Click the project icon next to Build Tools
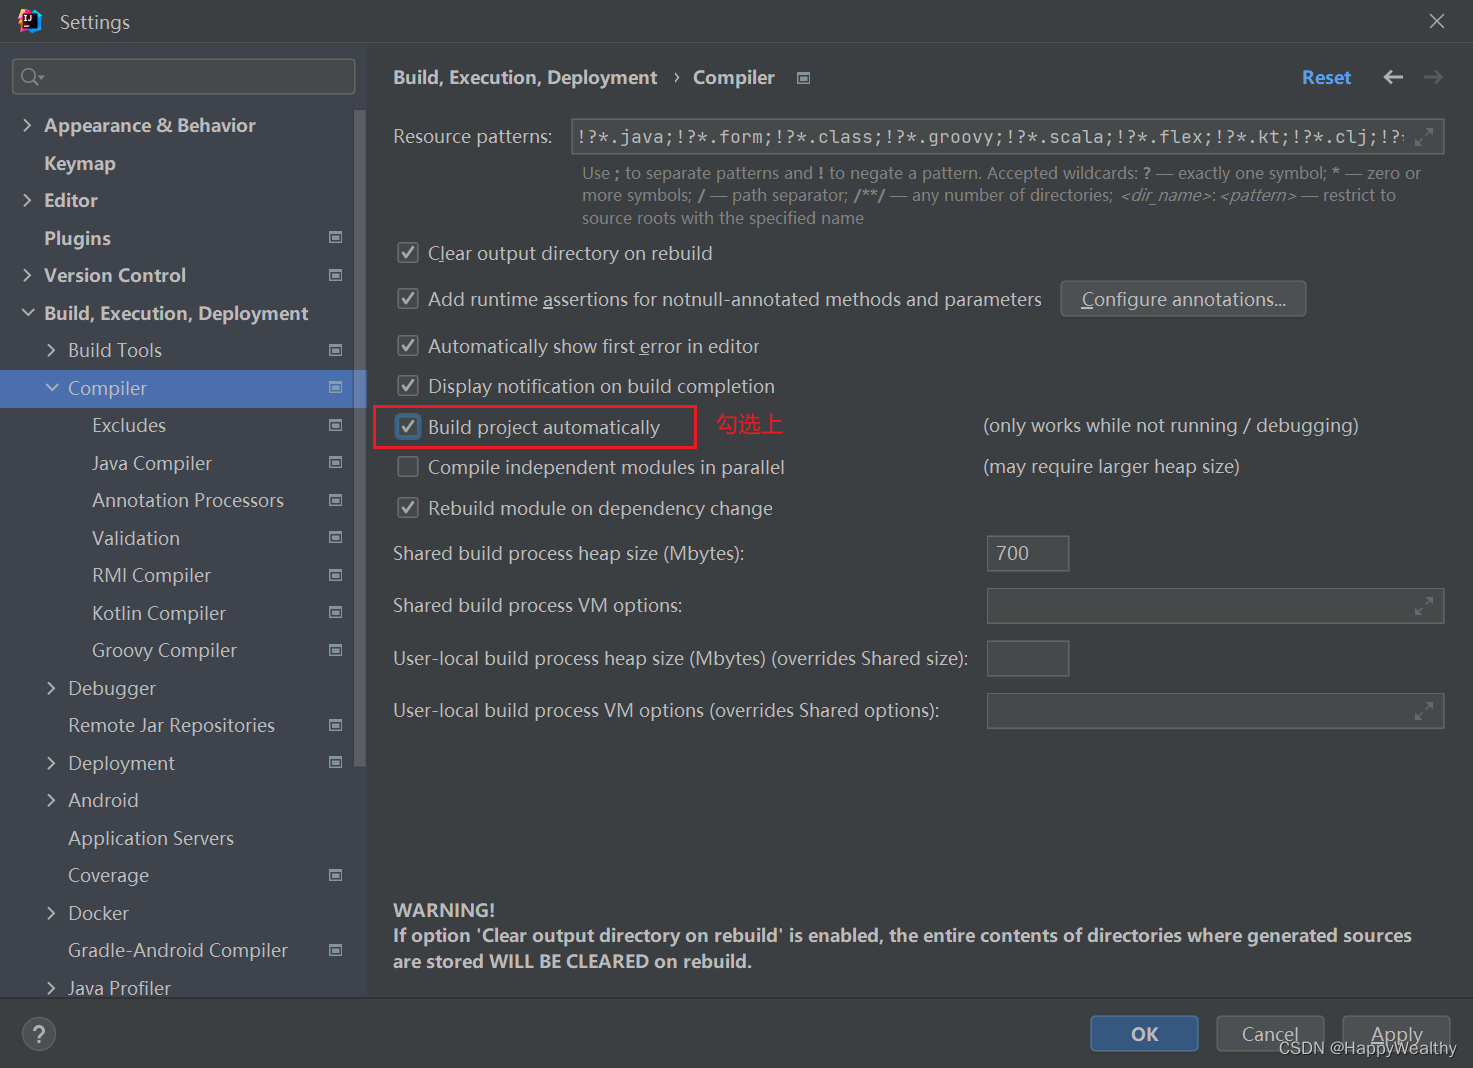The width and height of the screenshot is (1473, 1068). 336,350
